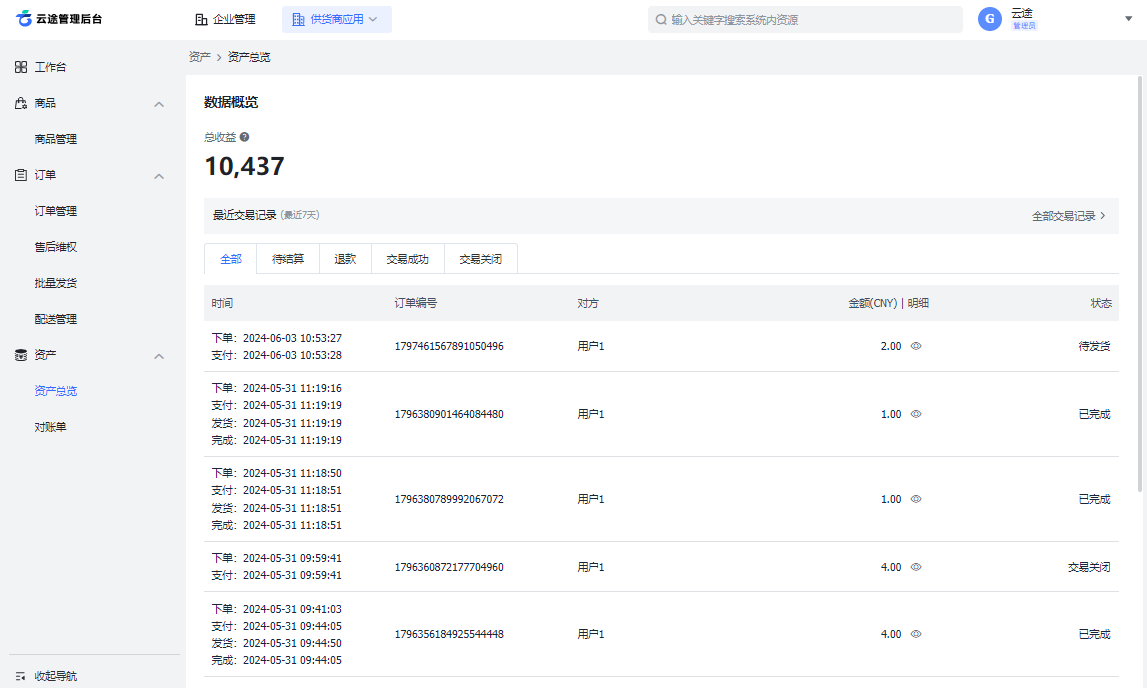
Task: Click the 金额(CNY) | 明细 column header
Action: (x=889, y=303)
